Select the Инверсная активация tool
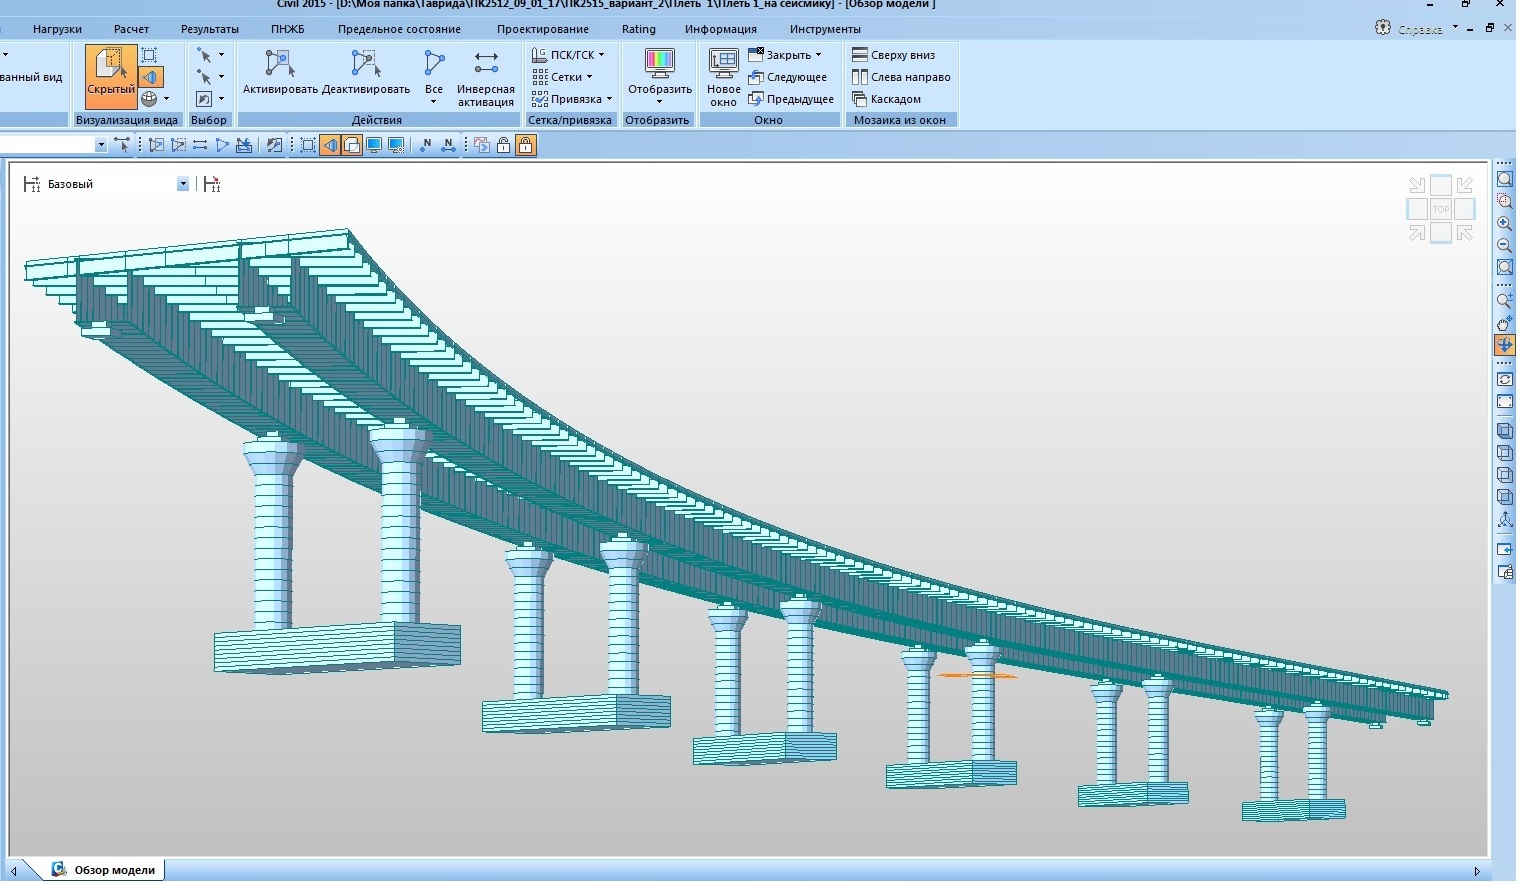Screen dimensions: 1520x884 [x=485, y=66]
